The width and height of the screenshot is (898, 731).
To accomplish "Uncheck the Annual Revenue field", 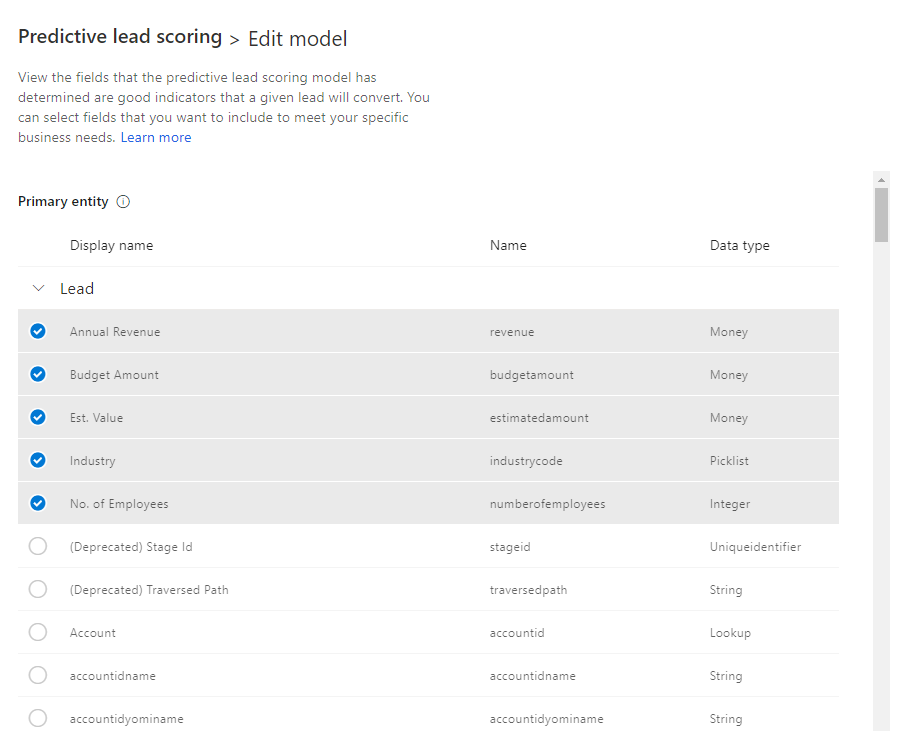I will (38, 331).
